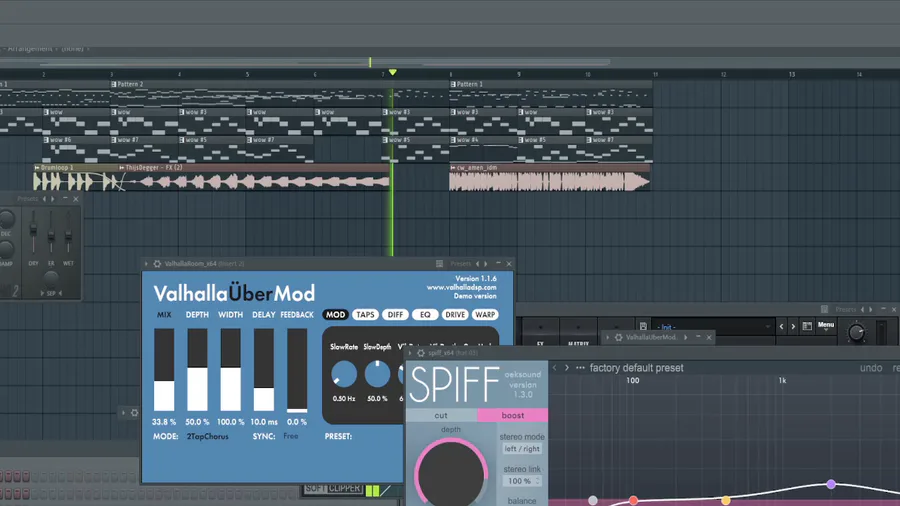Screen dimensions: 900x506
Task: Open the SPIFF preset options three-dot menu
Action: [580, 368]
